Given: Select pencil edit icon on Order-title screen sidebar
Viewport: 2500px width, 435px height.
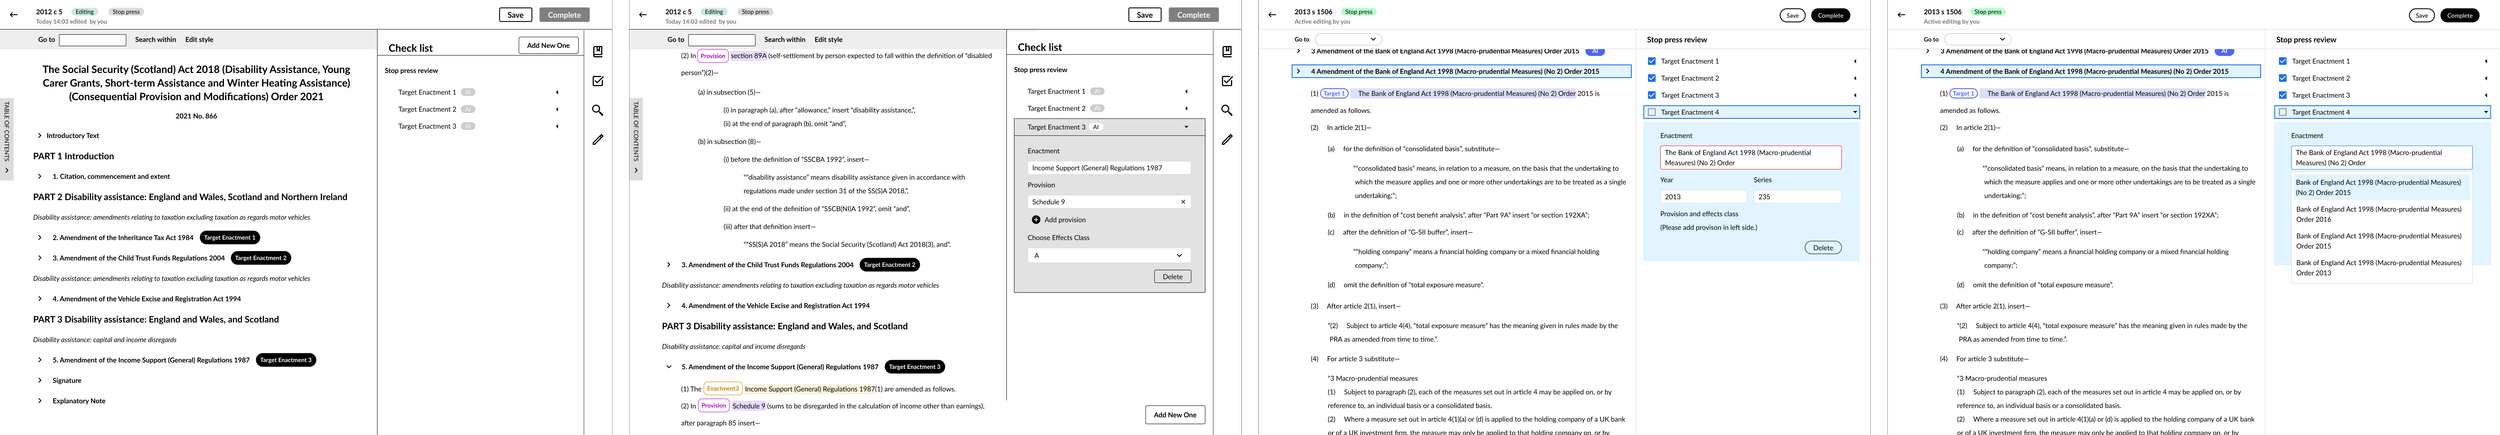Looking at the screenshot, I should point(598,139).
